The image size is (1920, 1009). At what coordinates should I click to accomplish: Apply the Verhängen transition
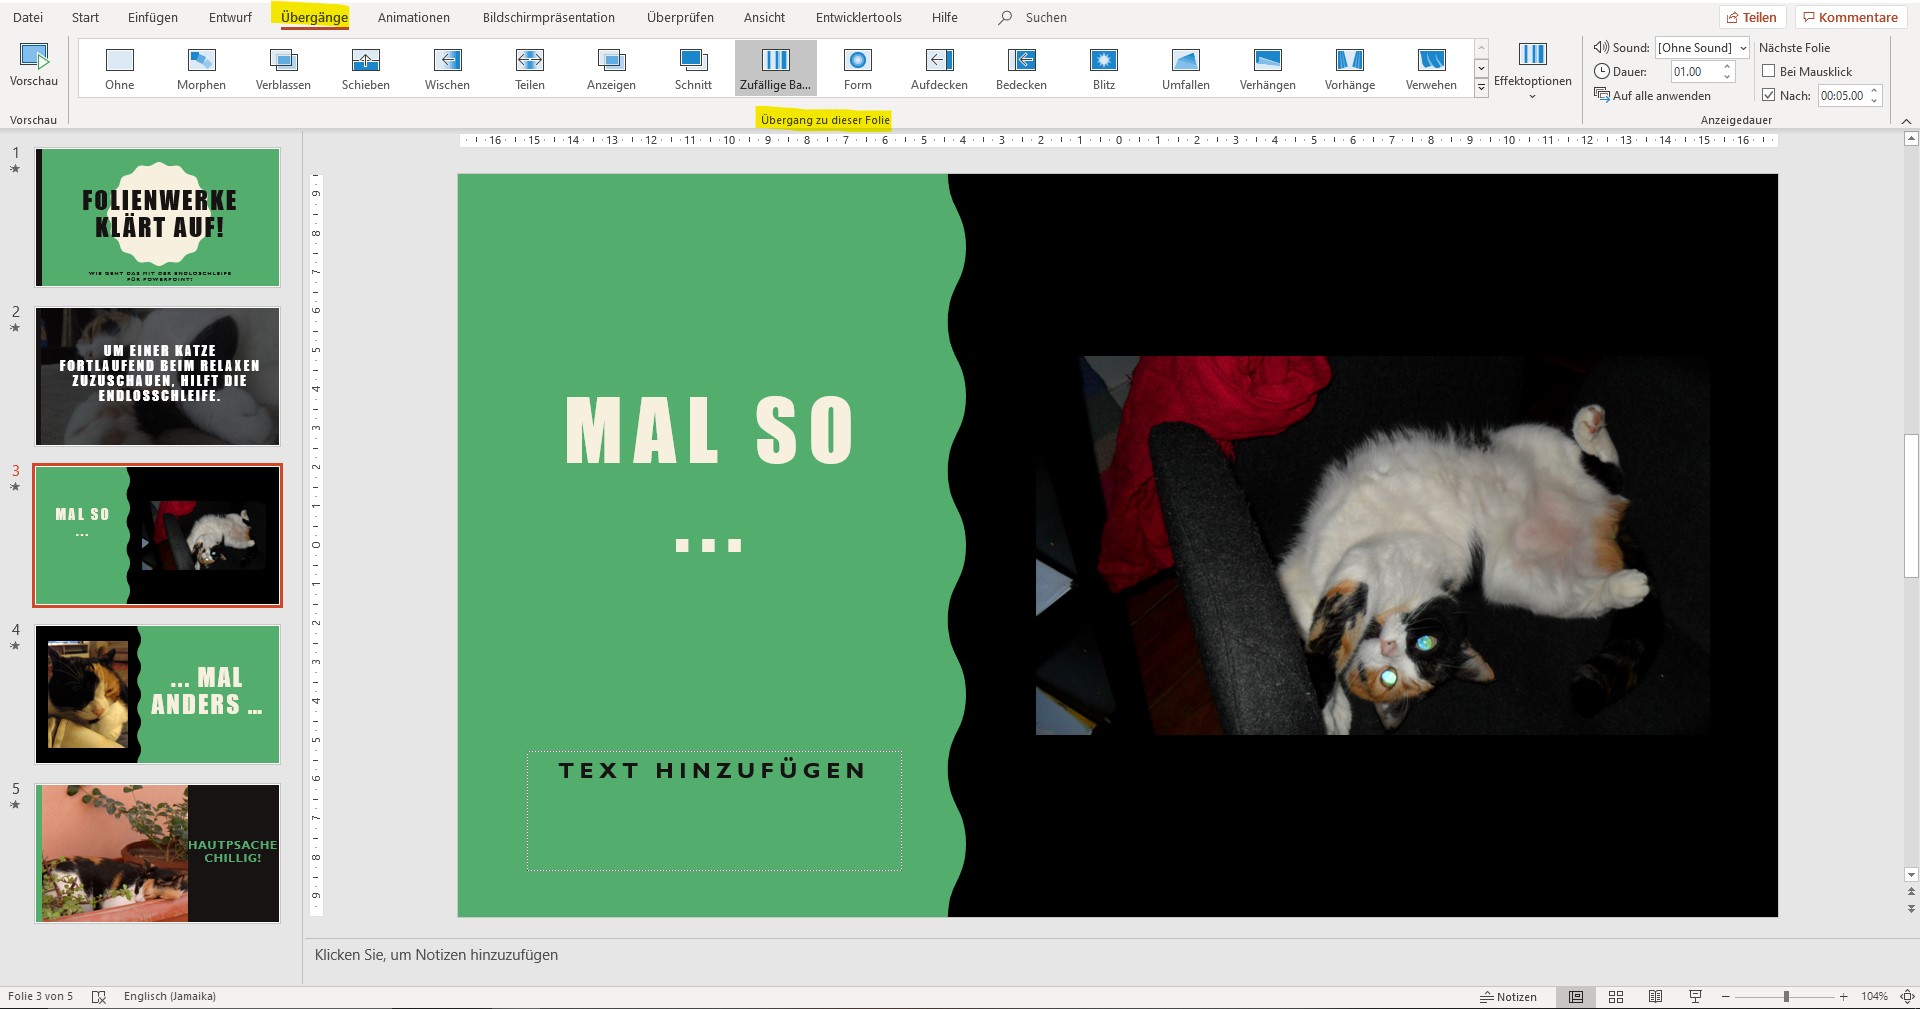tap(1268, 68)
